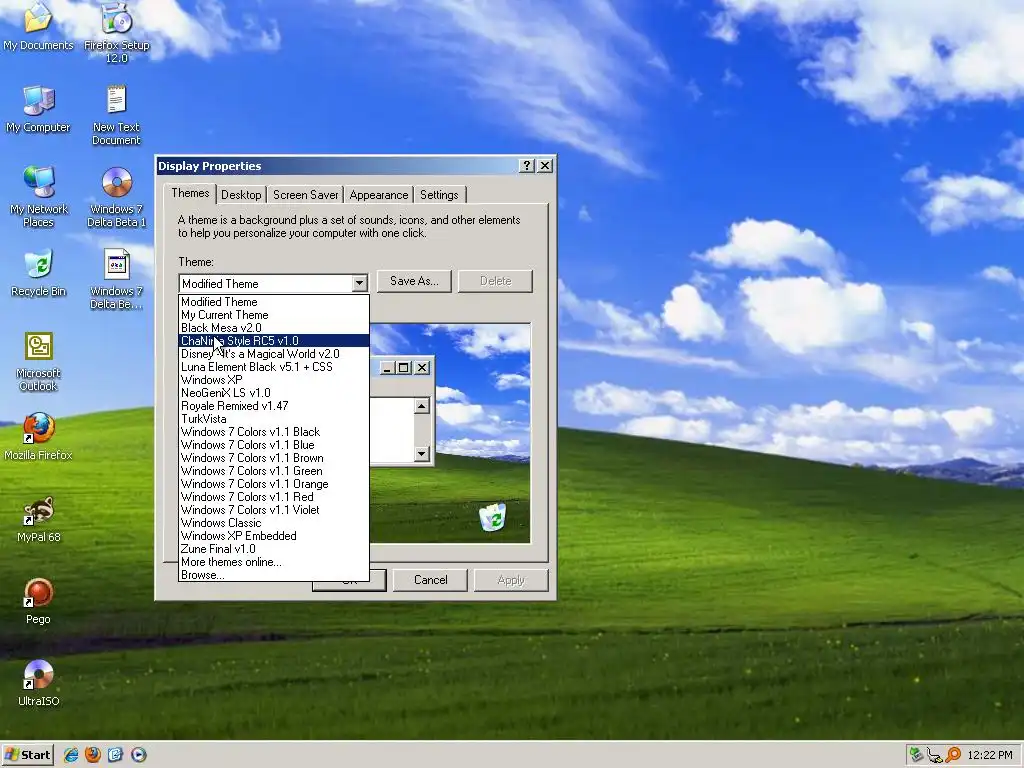The height and width of the screenshot is (768, 1024).
Task: Choose Black Mesa v2.0 theme
Action: [x=274, y=328]
